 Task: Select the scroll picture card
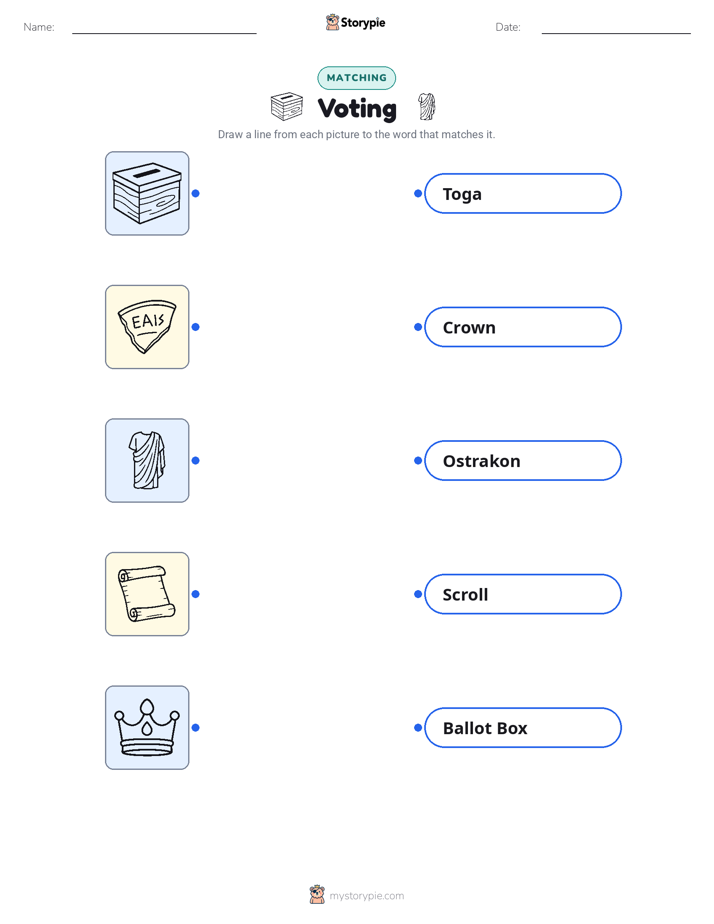[x=147, y=594]
